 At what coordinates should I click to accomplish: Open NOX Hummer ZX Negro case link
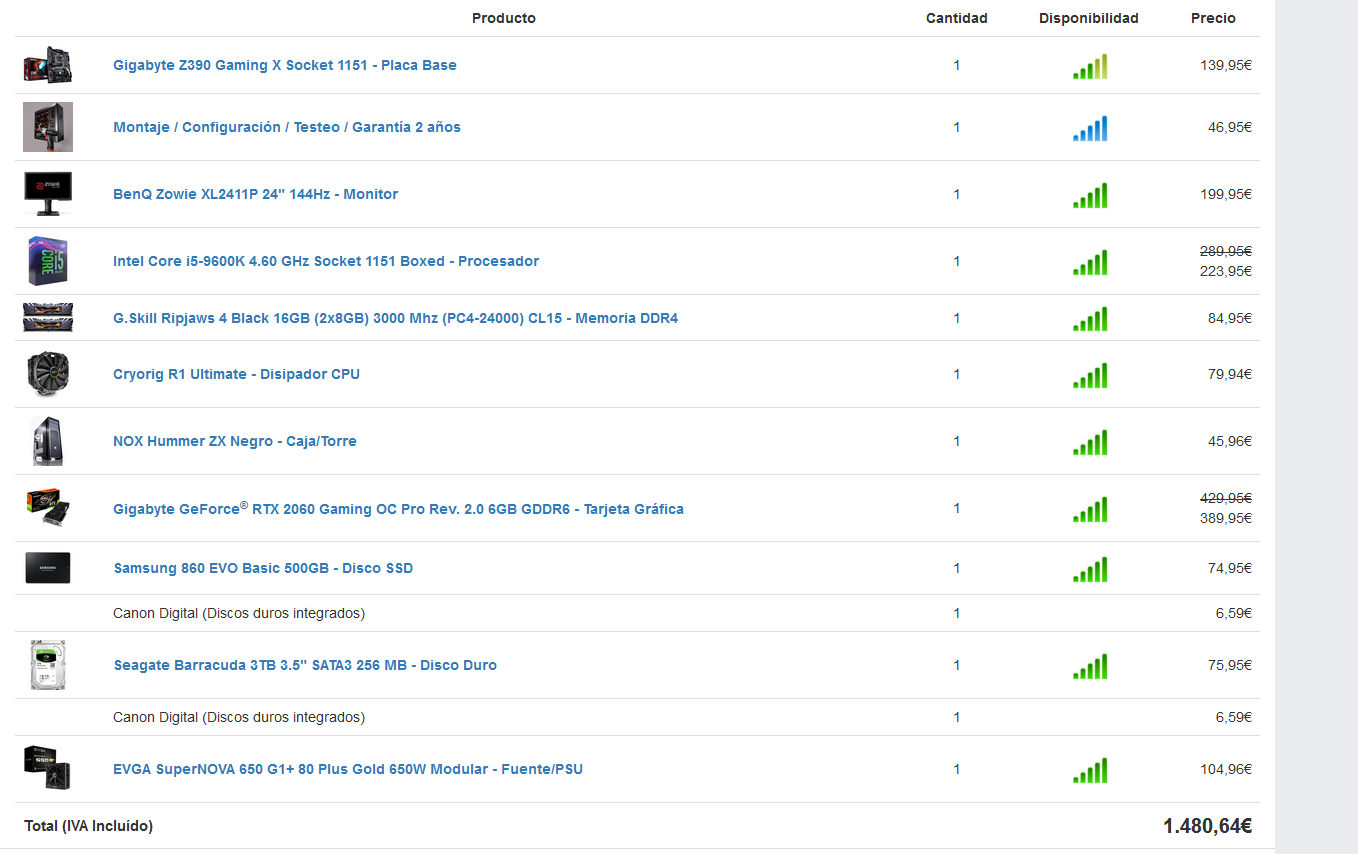point(235,441)
